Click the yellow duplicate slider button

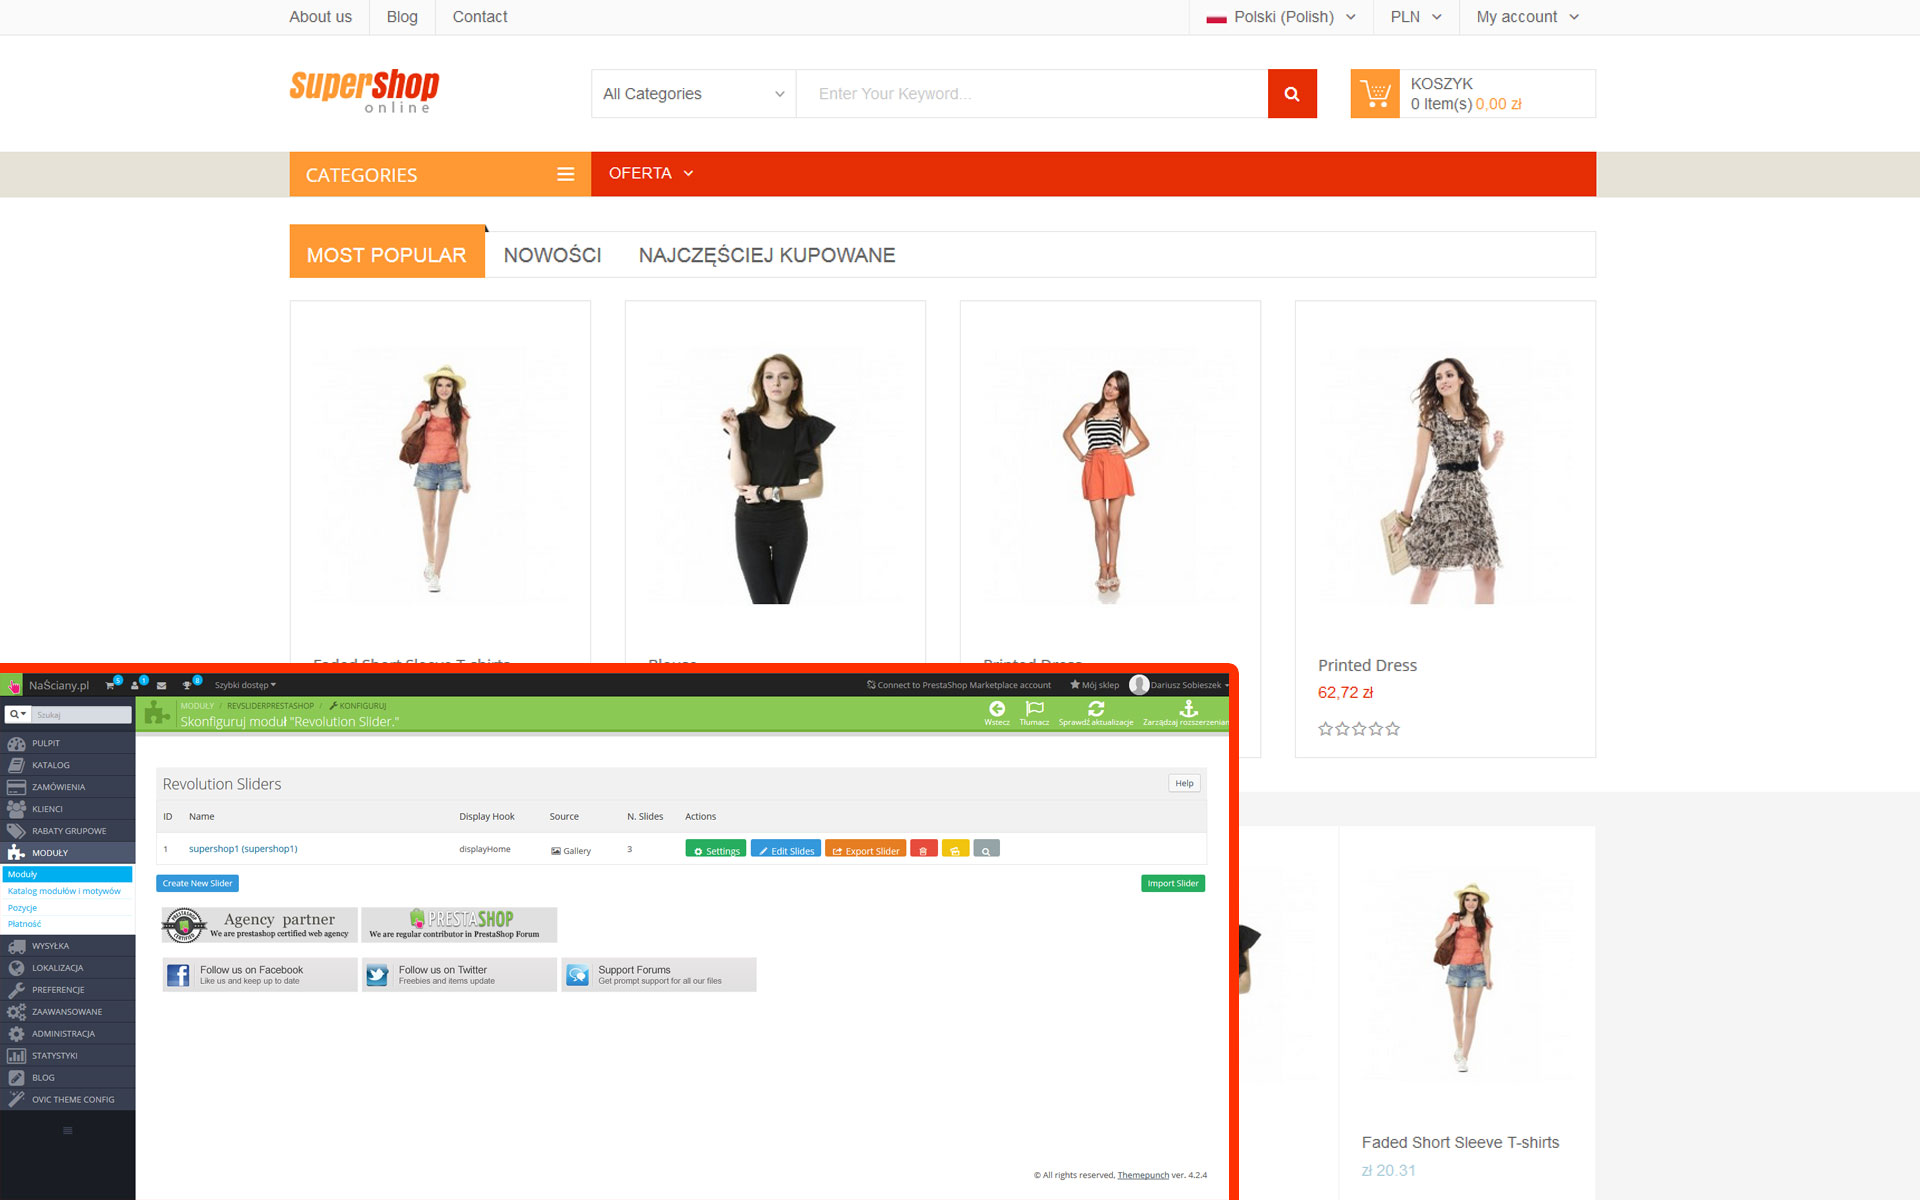(x=955, y=849)
